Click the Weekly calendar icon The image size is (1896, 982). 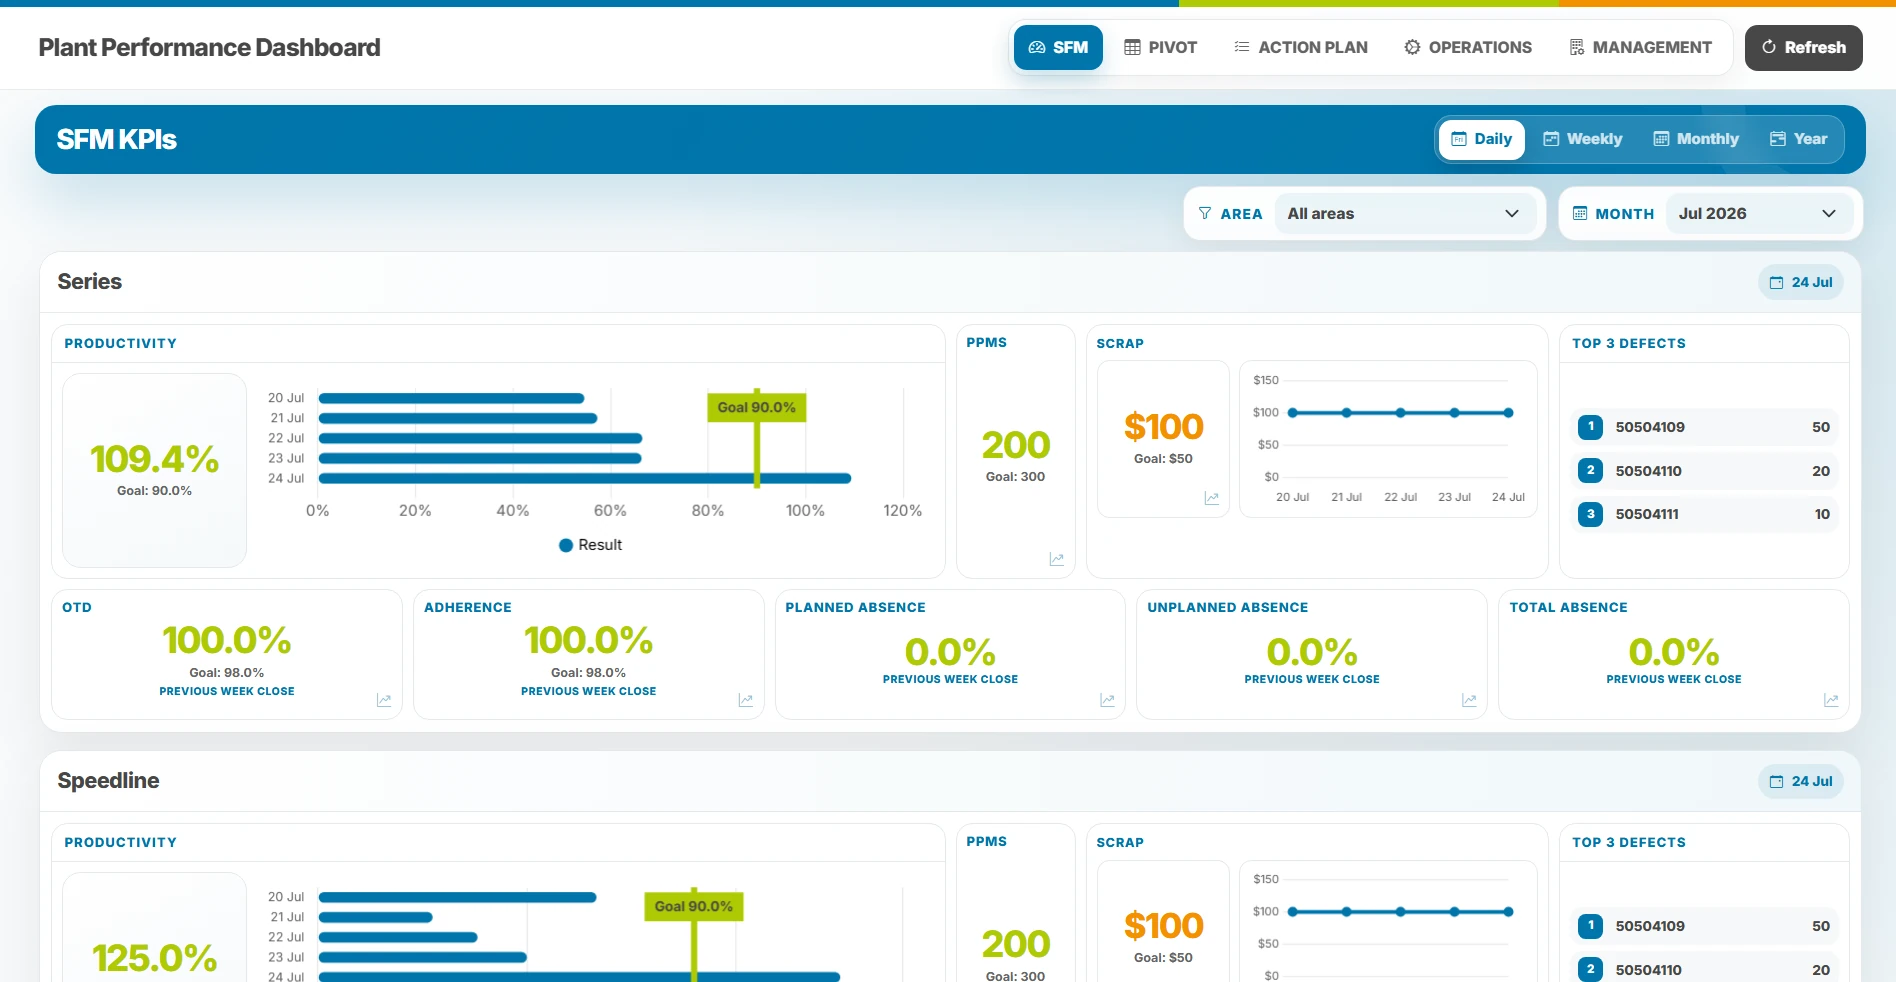(1551, 139)
